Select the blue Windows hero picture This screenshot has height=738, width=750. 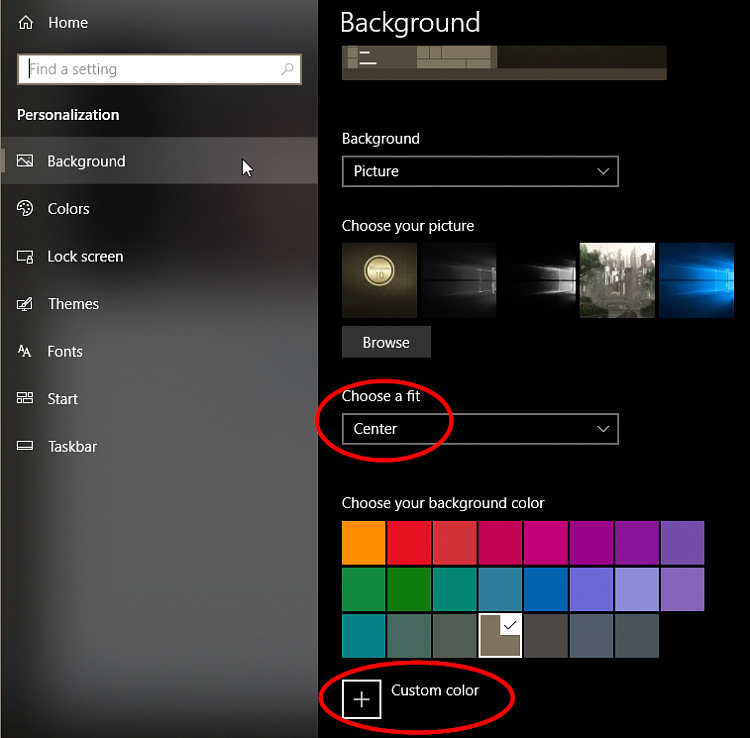[x=696, y=280]
